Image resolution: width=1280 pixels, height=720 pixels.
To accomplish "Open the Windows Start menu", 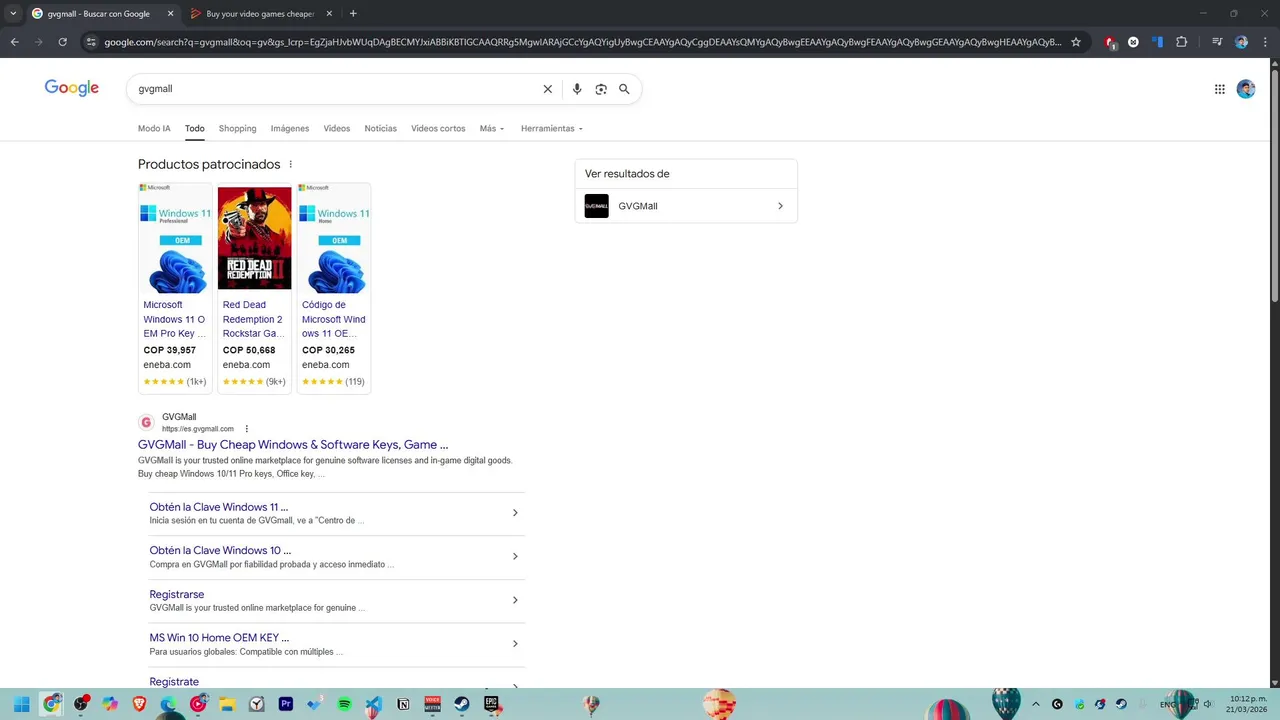I will 21,704.
